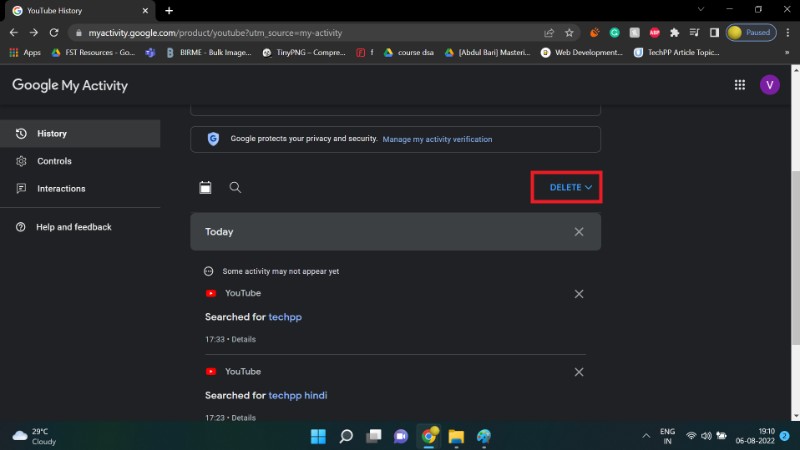Expand the DELETE dropdown
The height and width of the screenshot is (450, 800).
pos(571,187)
